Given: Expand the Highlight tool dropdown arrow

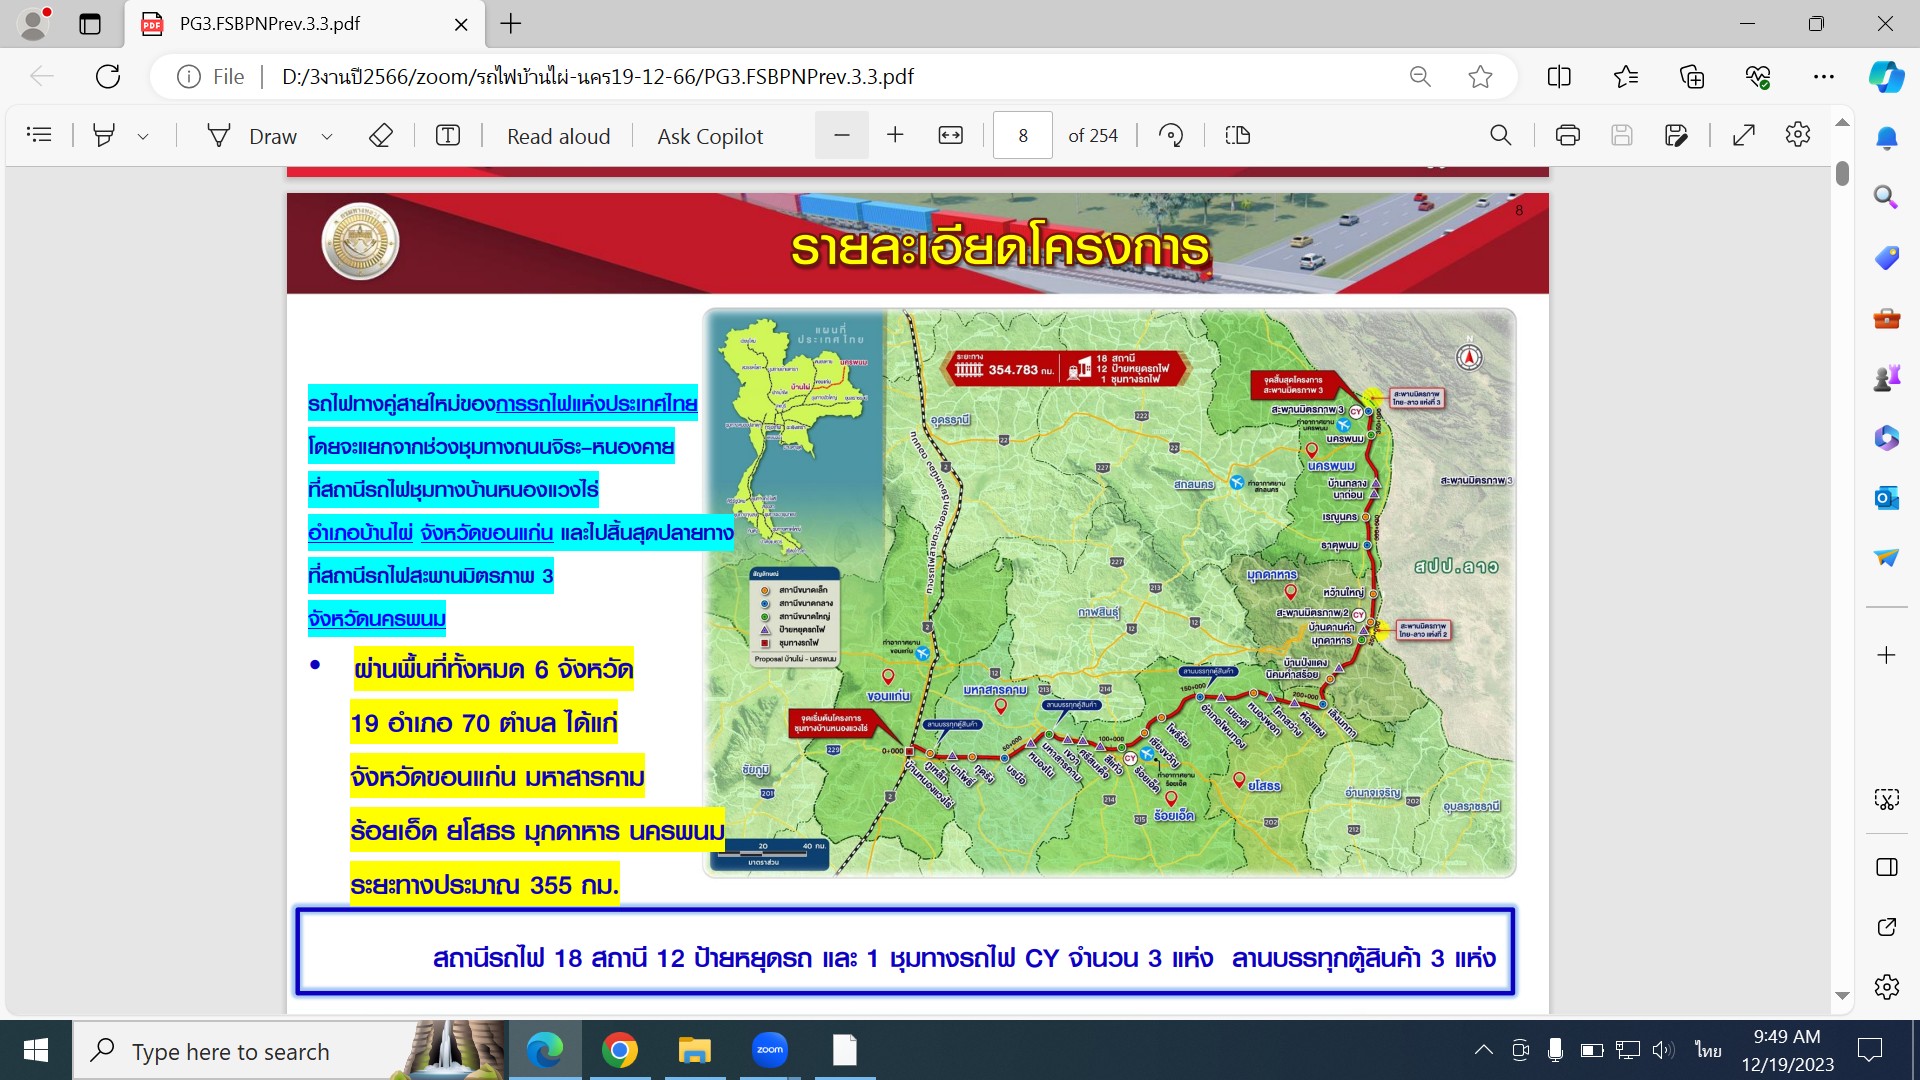Looking at the screenshot, I should tap(143, 137).
